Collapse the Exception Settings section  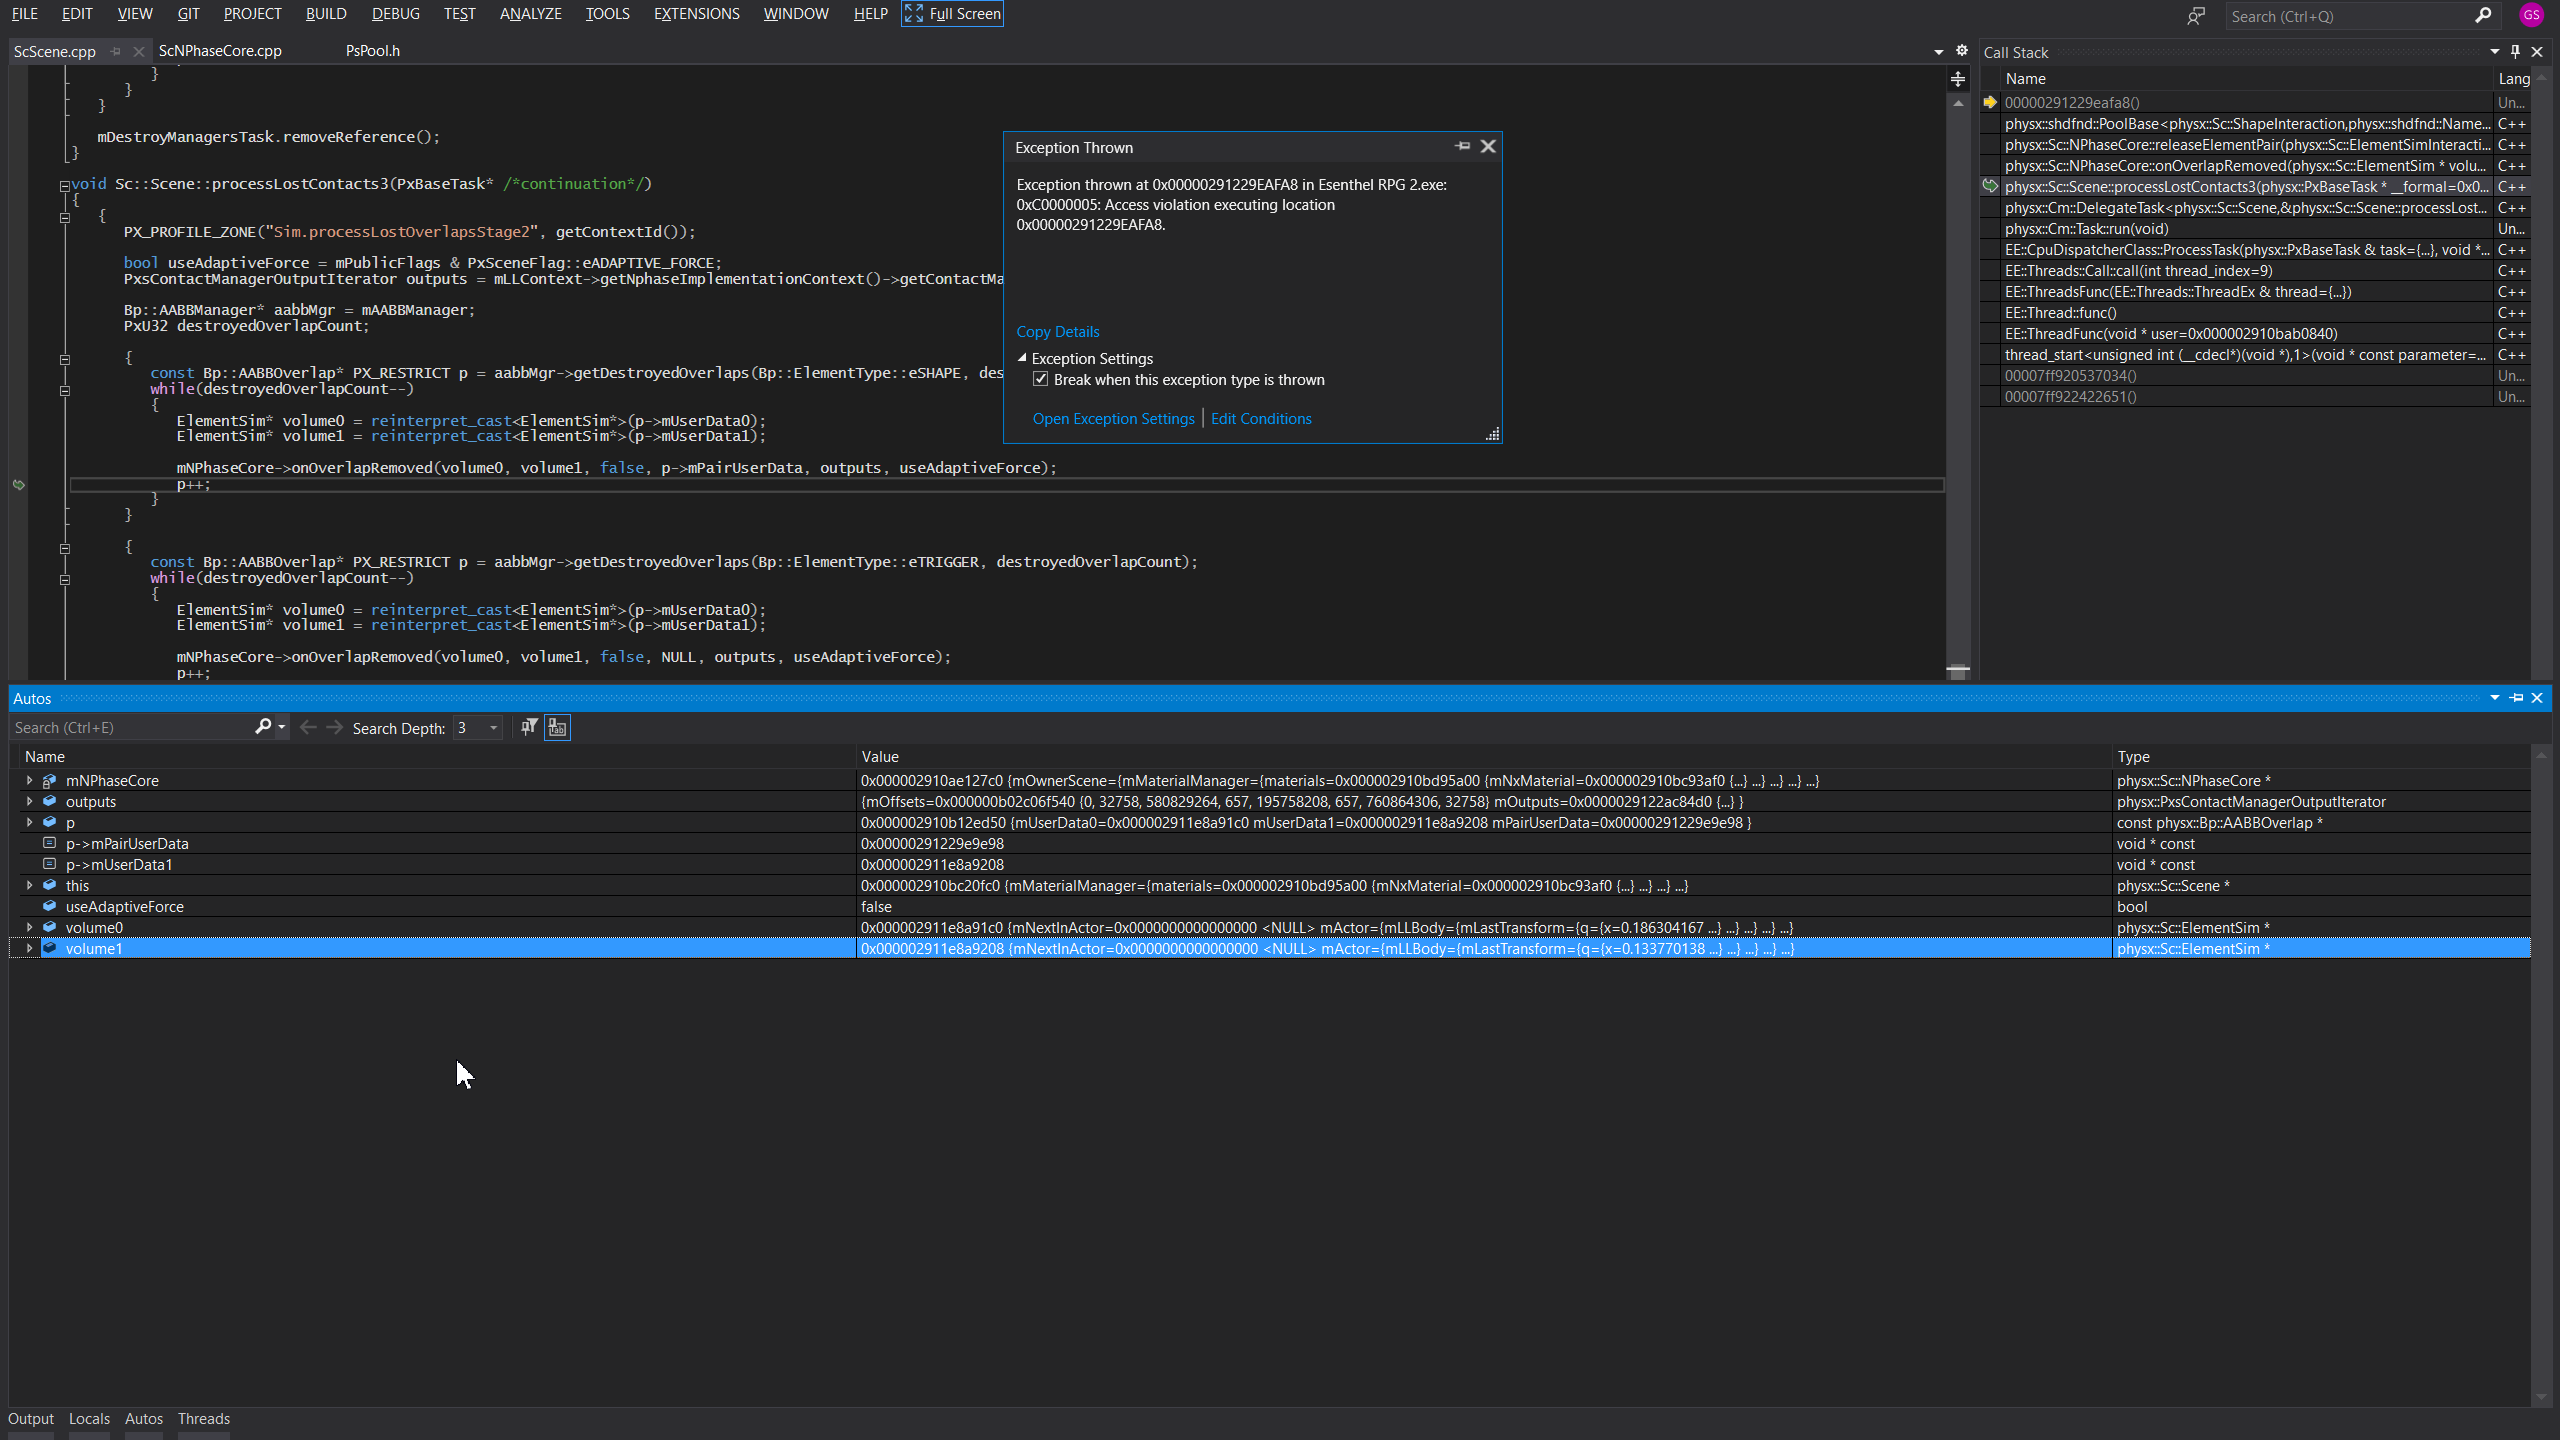coord(1022,358)
